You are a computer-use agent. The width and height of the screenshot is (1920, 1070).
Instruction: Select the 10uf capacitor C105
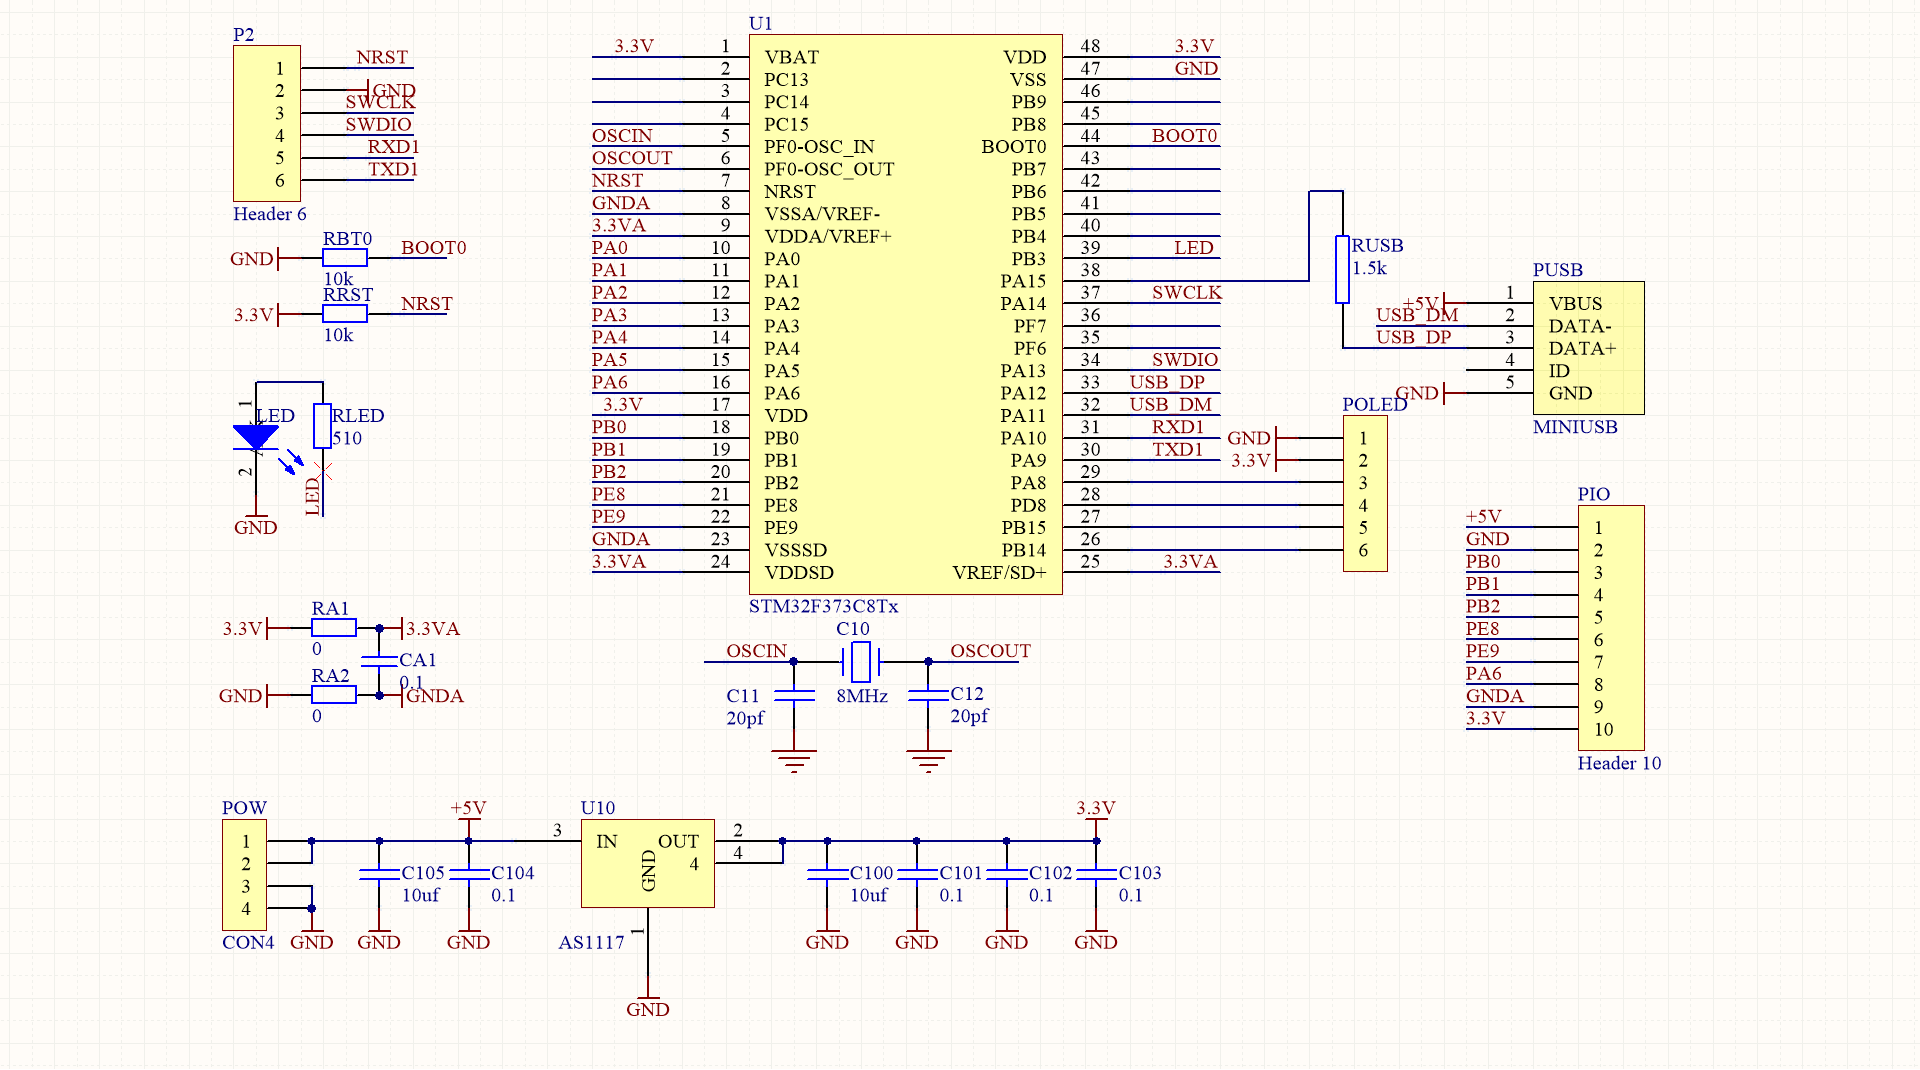click(x=378, y=876)
